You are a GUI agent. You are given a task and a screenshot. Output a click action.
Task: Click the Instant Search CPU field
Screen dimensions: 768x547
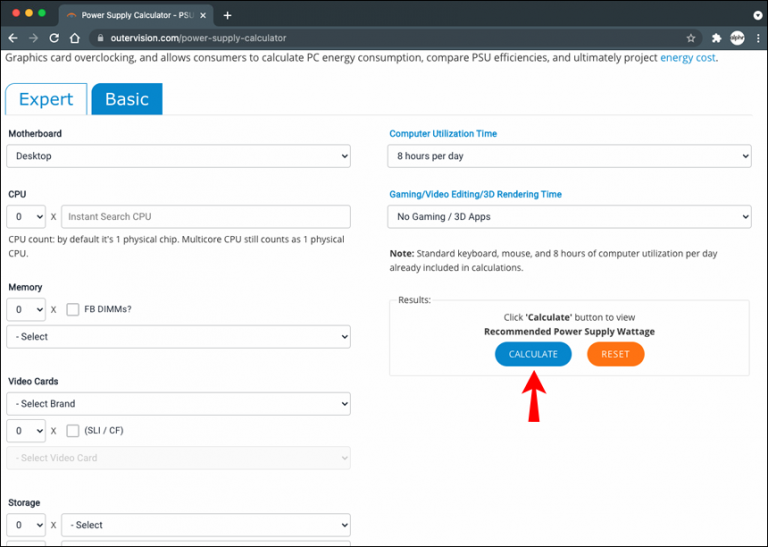(x=206, y=217)
